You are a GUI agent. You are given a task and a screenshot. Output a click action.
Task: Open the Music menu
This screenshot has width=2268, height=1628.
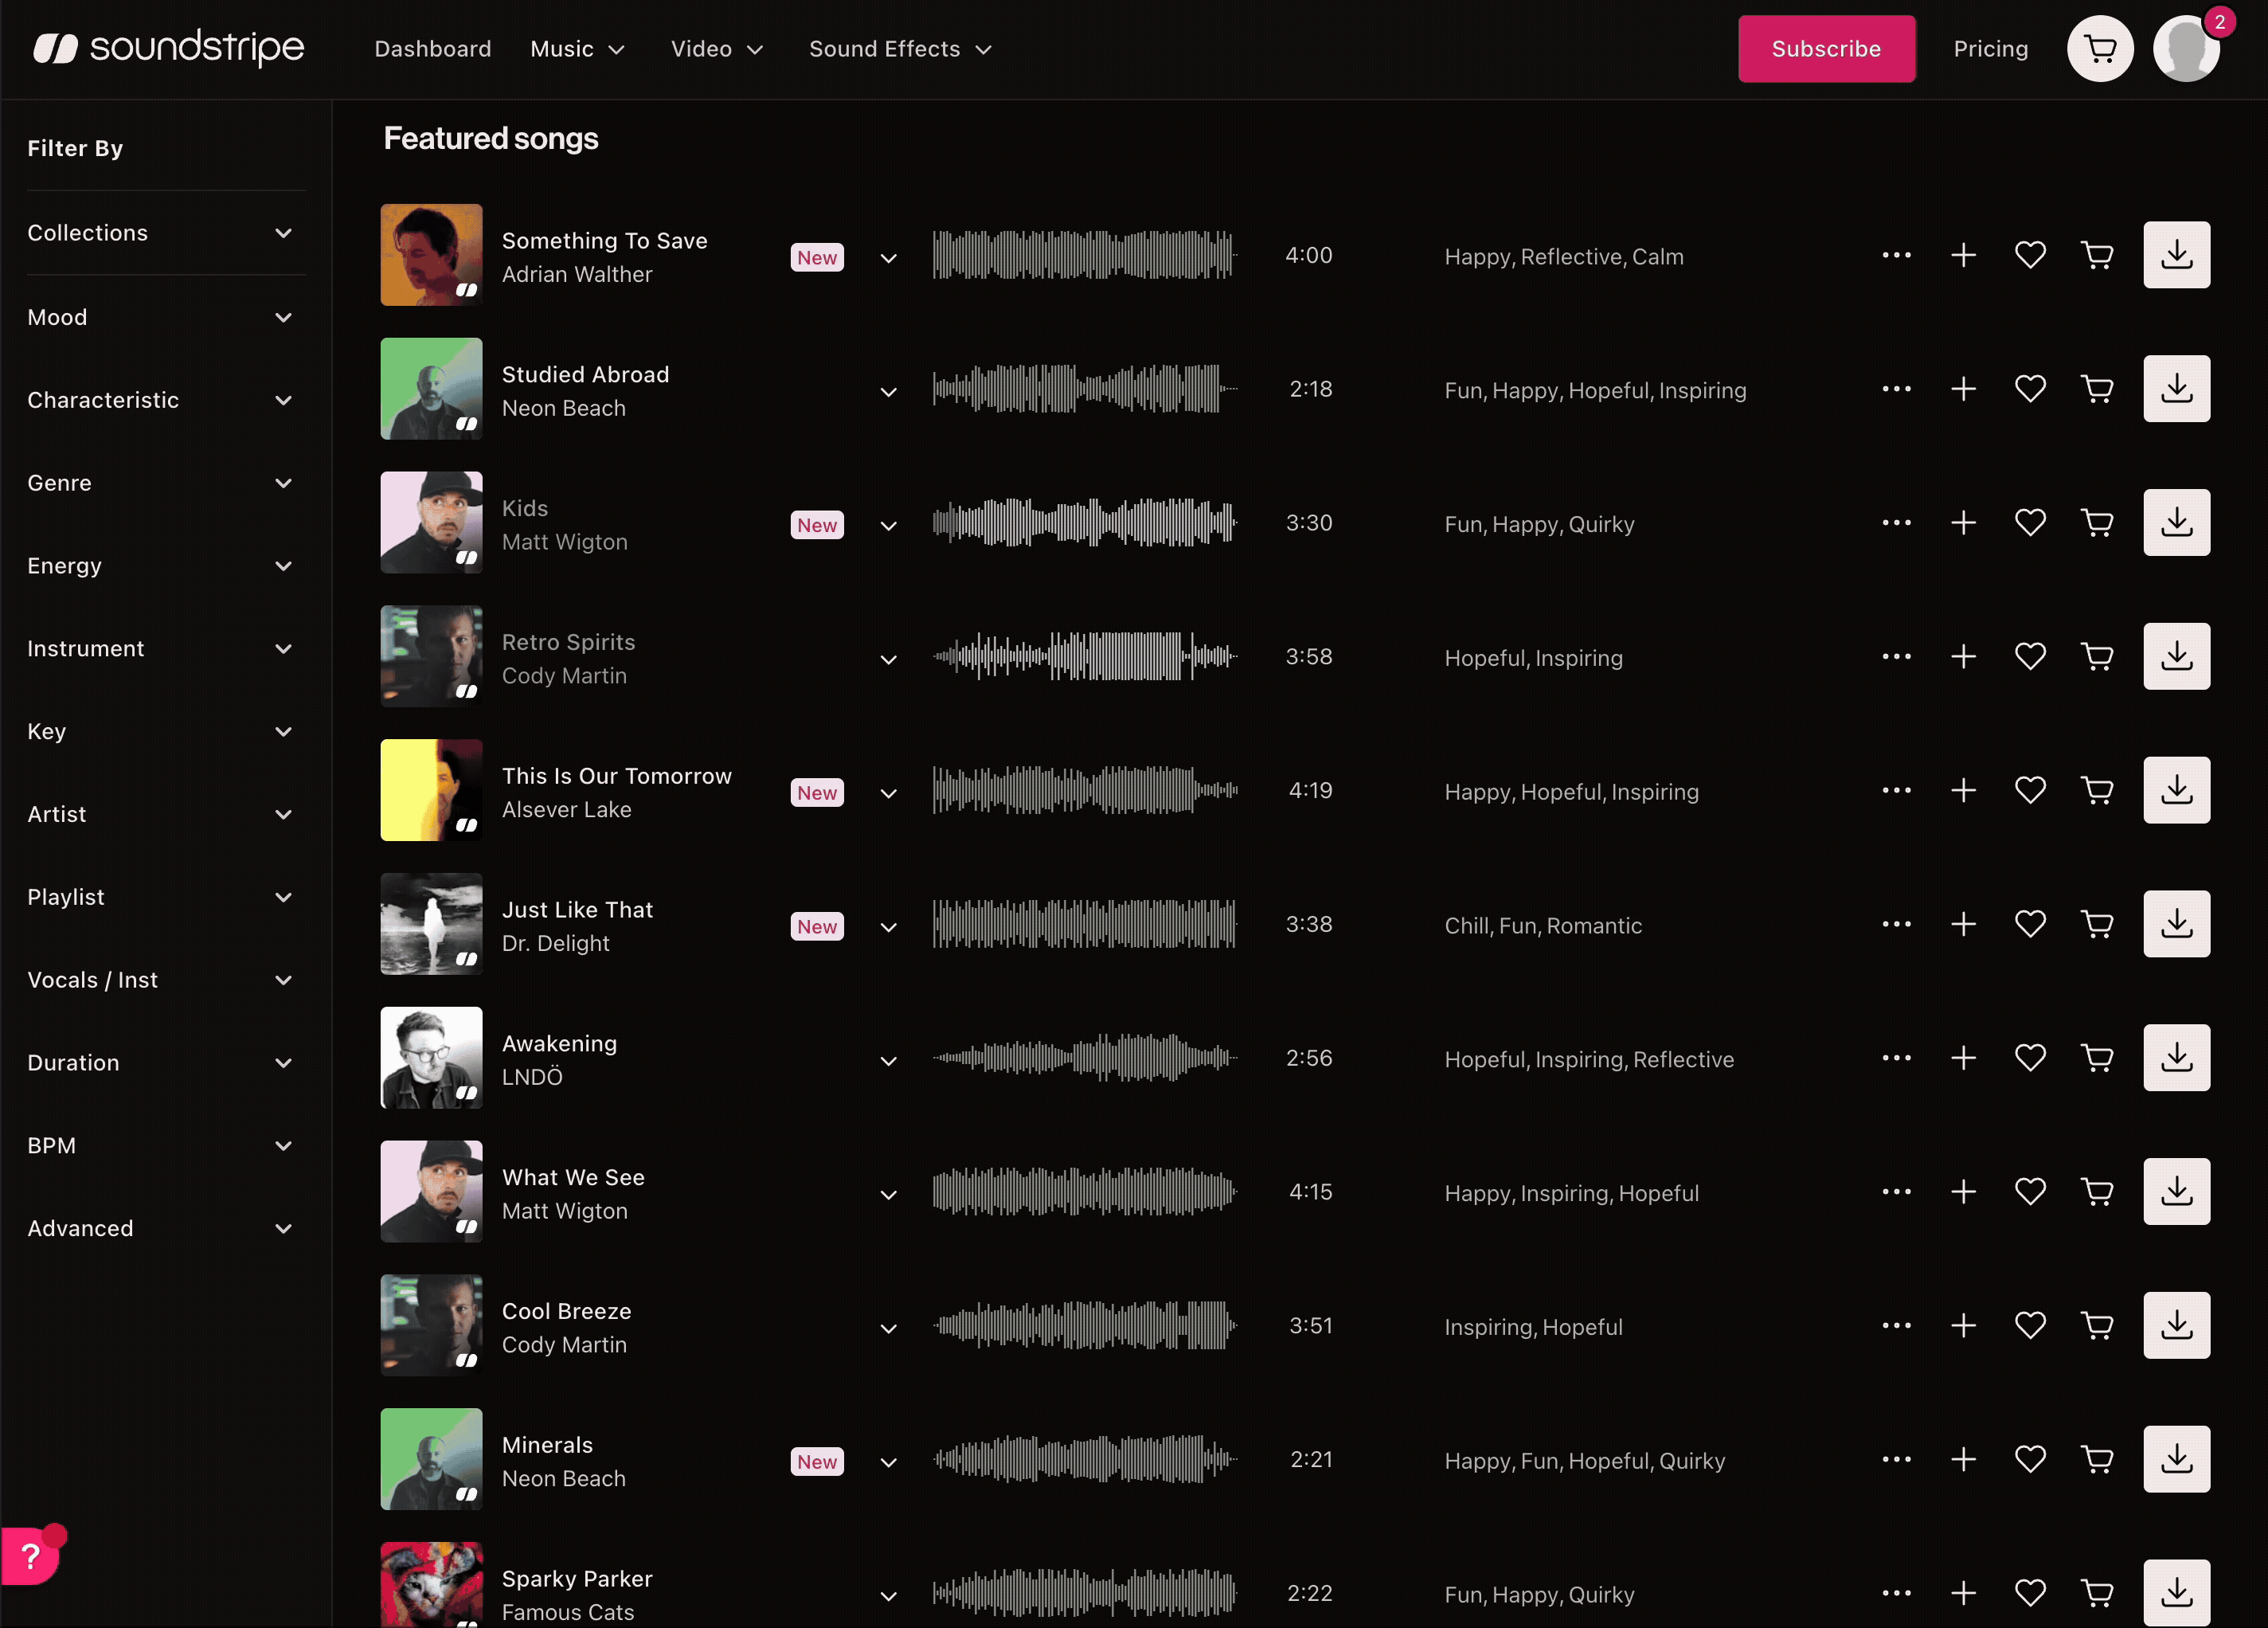coord(578,48)
